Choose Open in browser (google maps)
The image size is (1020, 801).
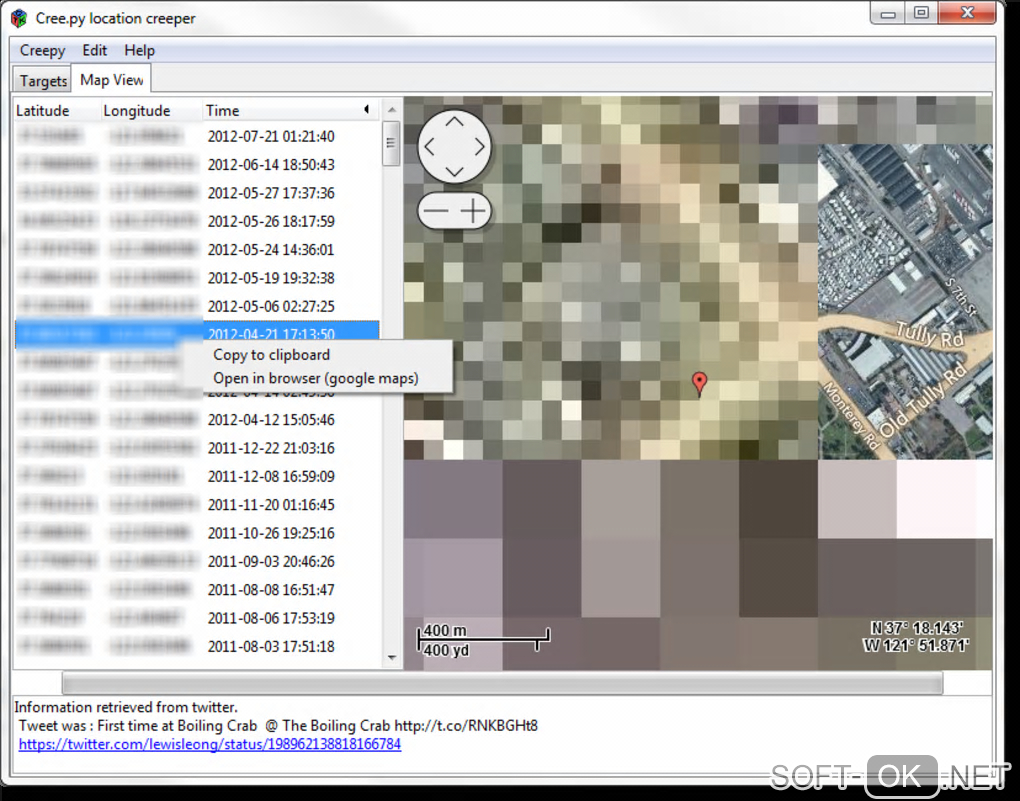click(x=315, y=378)
